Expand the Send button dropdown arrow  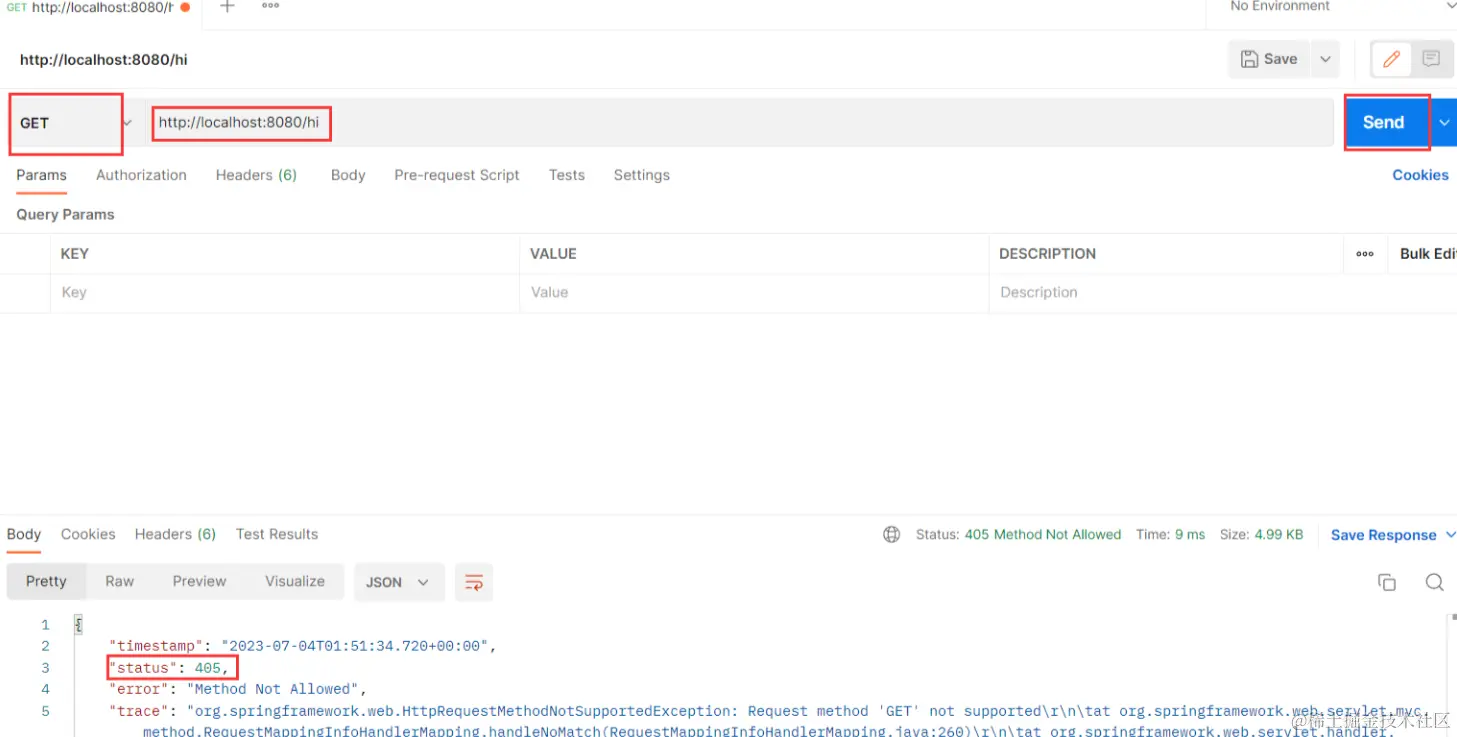click(1445, 122)
